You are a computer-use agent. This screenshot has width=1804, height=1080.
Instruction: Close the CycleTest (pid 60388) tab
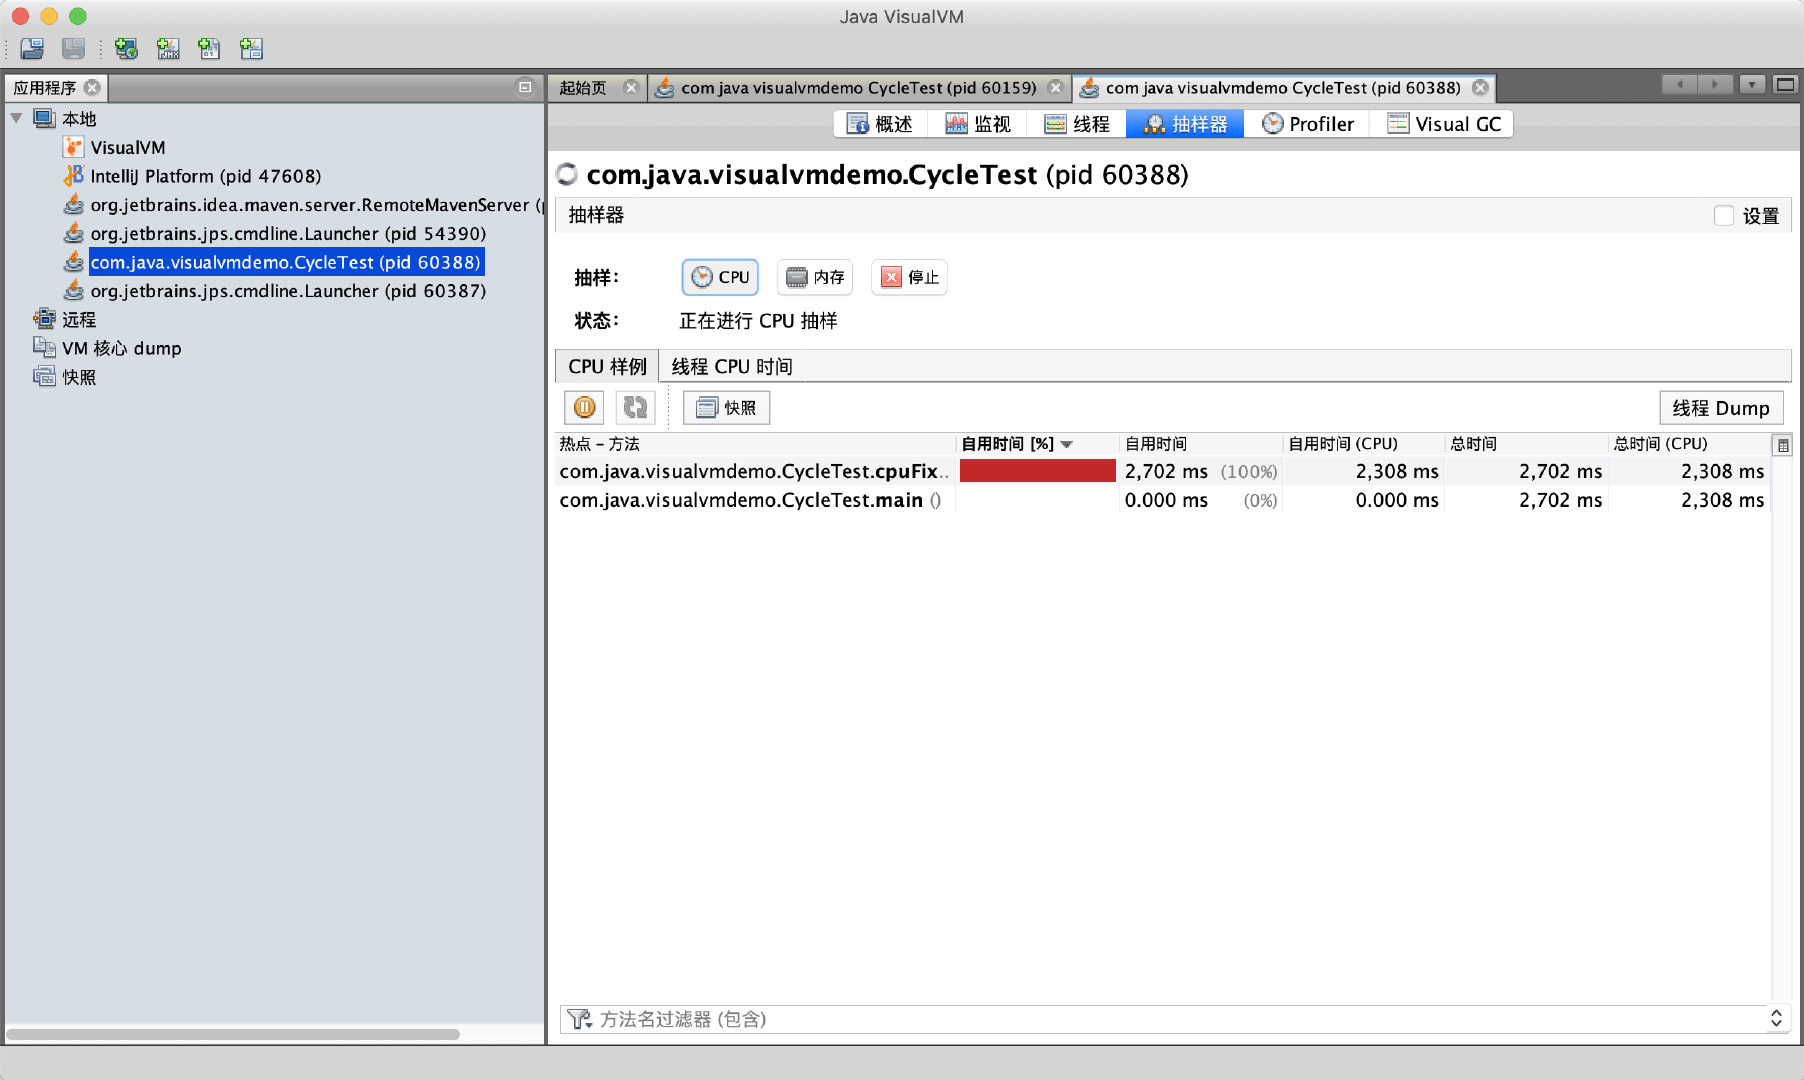(1480, 88)
